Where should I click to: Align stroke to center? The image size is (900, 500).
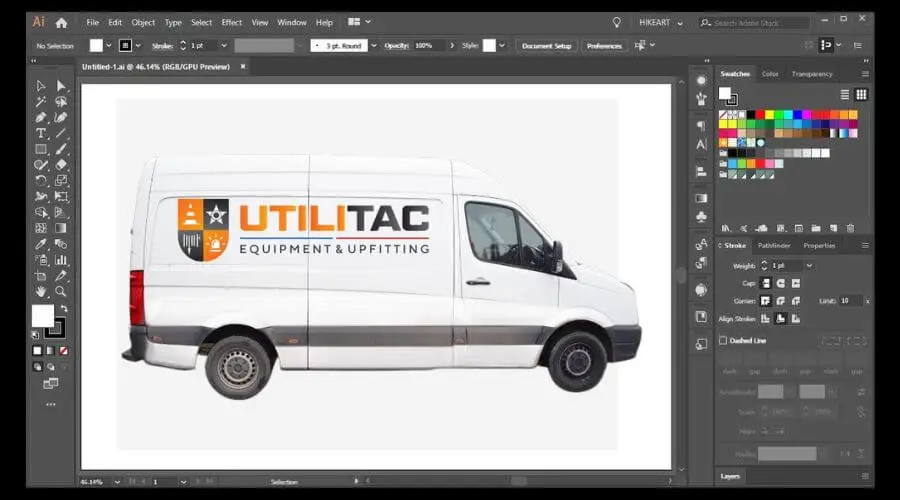tap(766, 319)
